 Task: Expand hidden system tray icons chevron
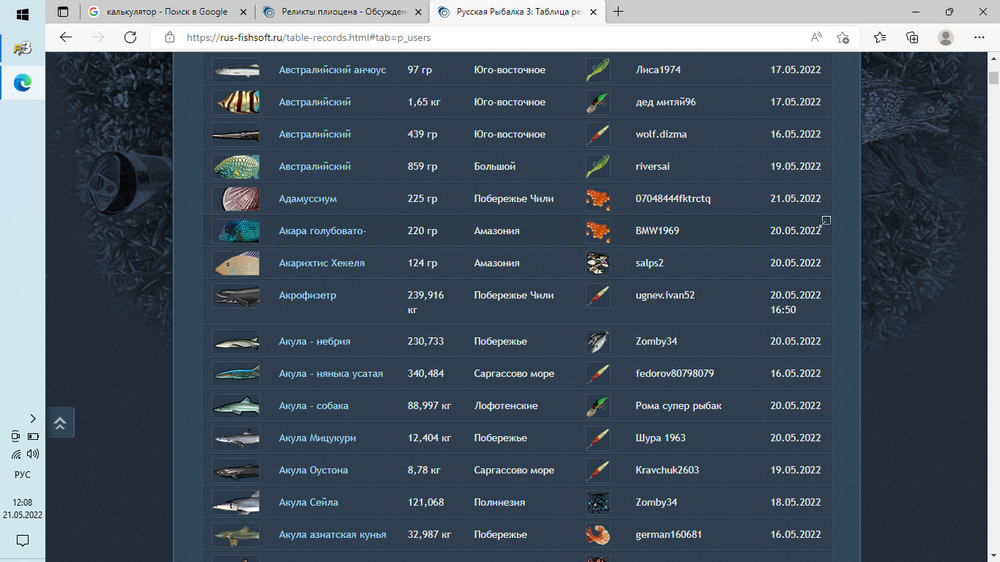pyautogui.click(x=32, y=418)
